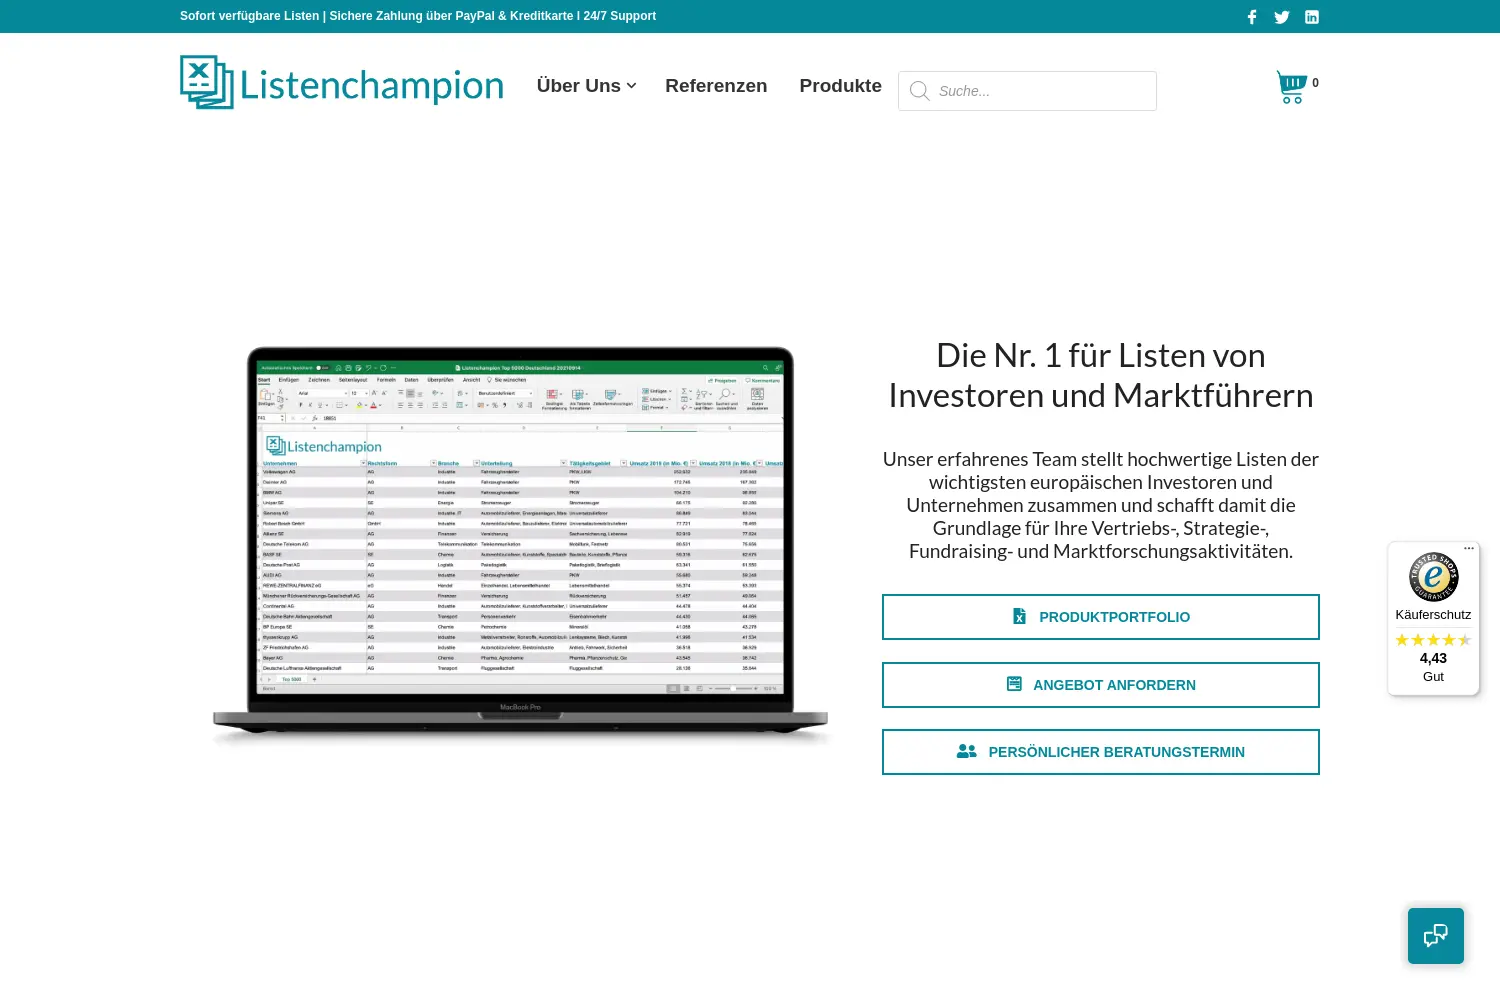Click the laptop spreadsheet image
1500x1000 pixels.
(x=520, y=545)
